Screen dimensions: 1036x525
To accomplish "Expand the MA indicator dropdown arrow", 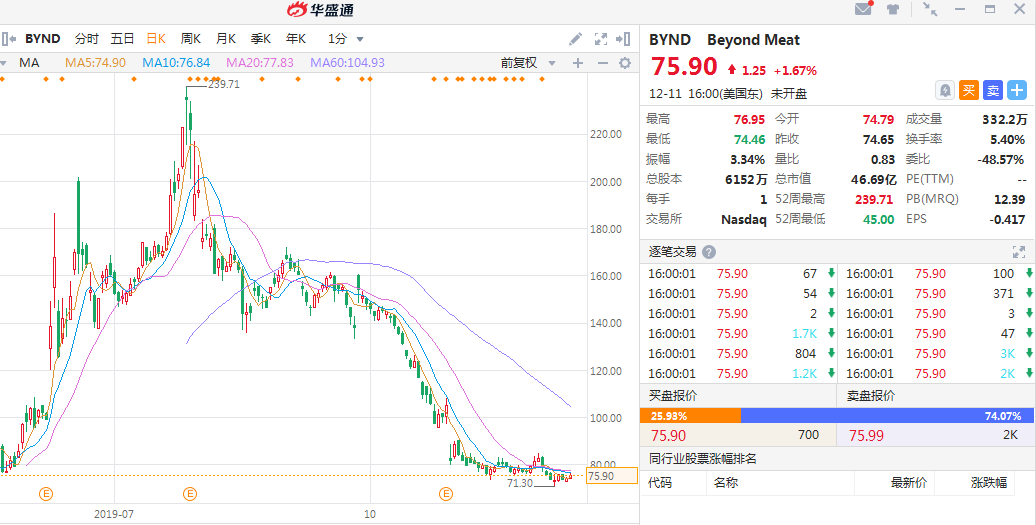I will [3, 63].
